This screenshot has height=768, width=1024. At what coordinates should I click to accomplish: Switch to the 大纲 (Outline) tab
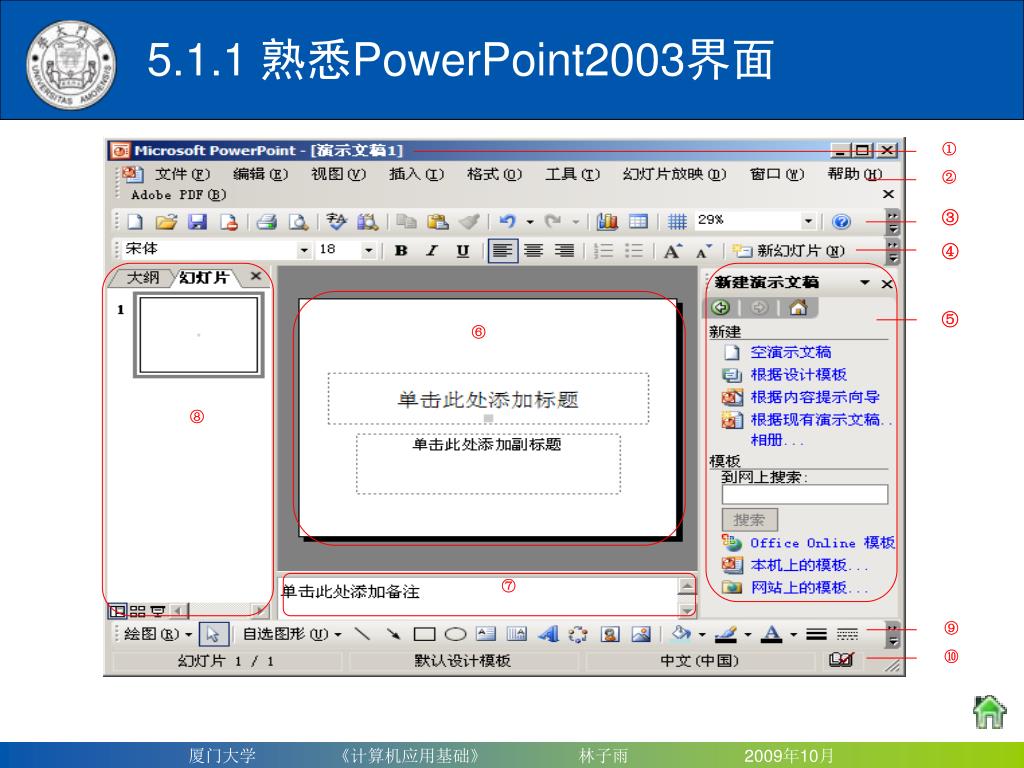point(142,278)
